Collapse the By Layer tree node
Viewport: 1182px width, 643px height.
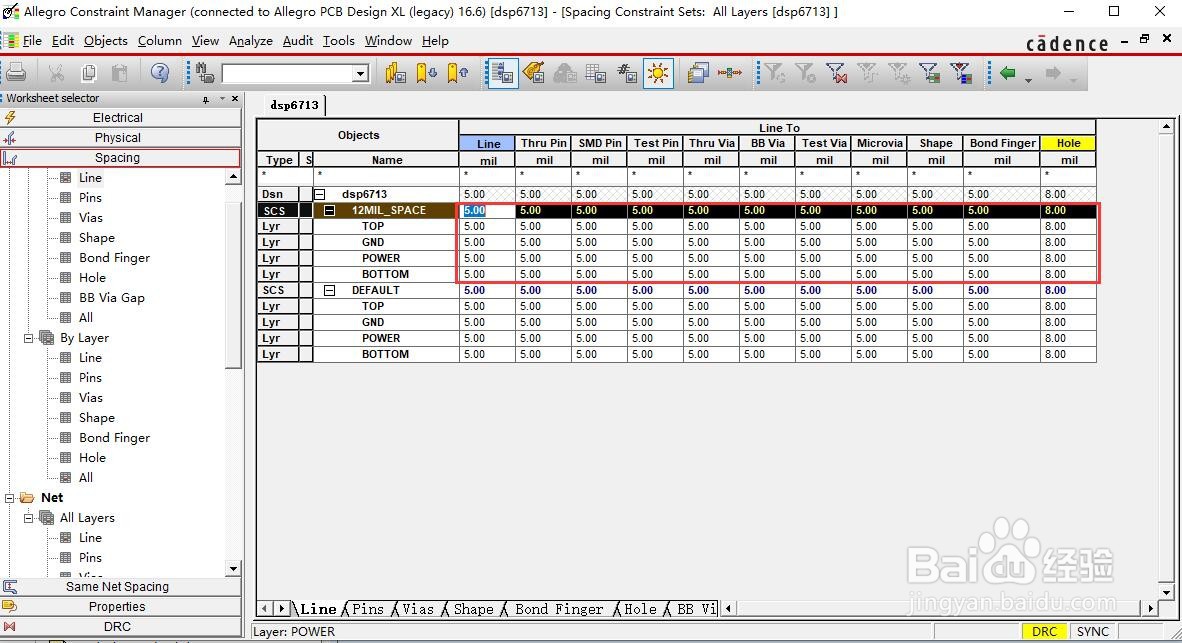[29, 338]
